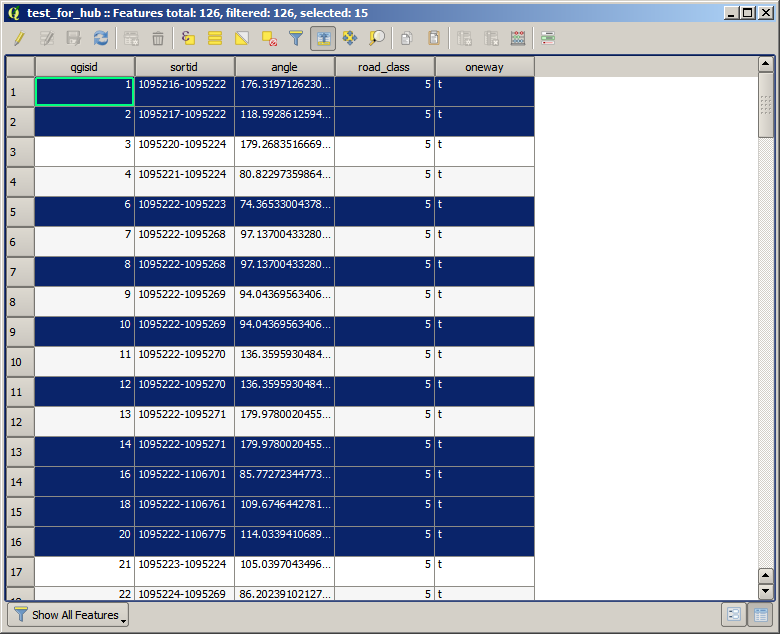This screenshot has height=634, width=780.
Task: Click the Select All features icon
Action: 215,38
